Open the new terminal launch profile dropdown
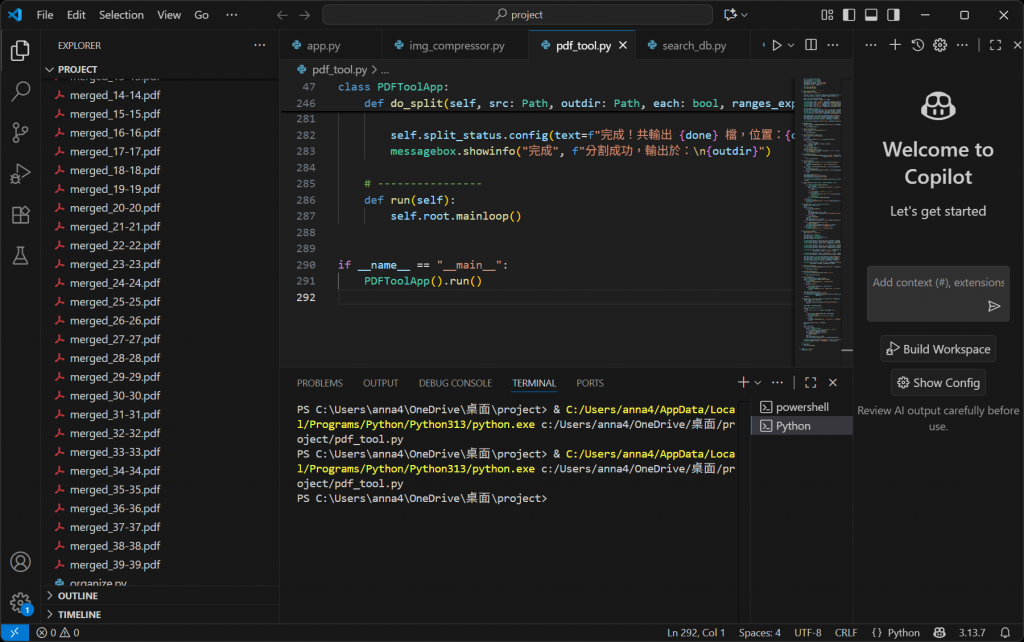 pyautogui.click(x=758, y=383)
